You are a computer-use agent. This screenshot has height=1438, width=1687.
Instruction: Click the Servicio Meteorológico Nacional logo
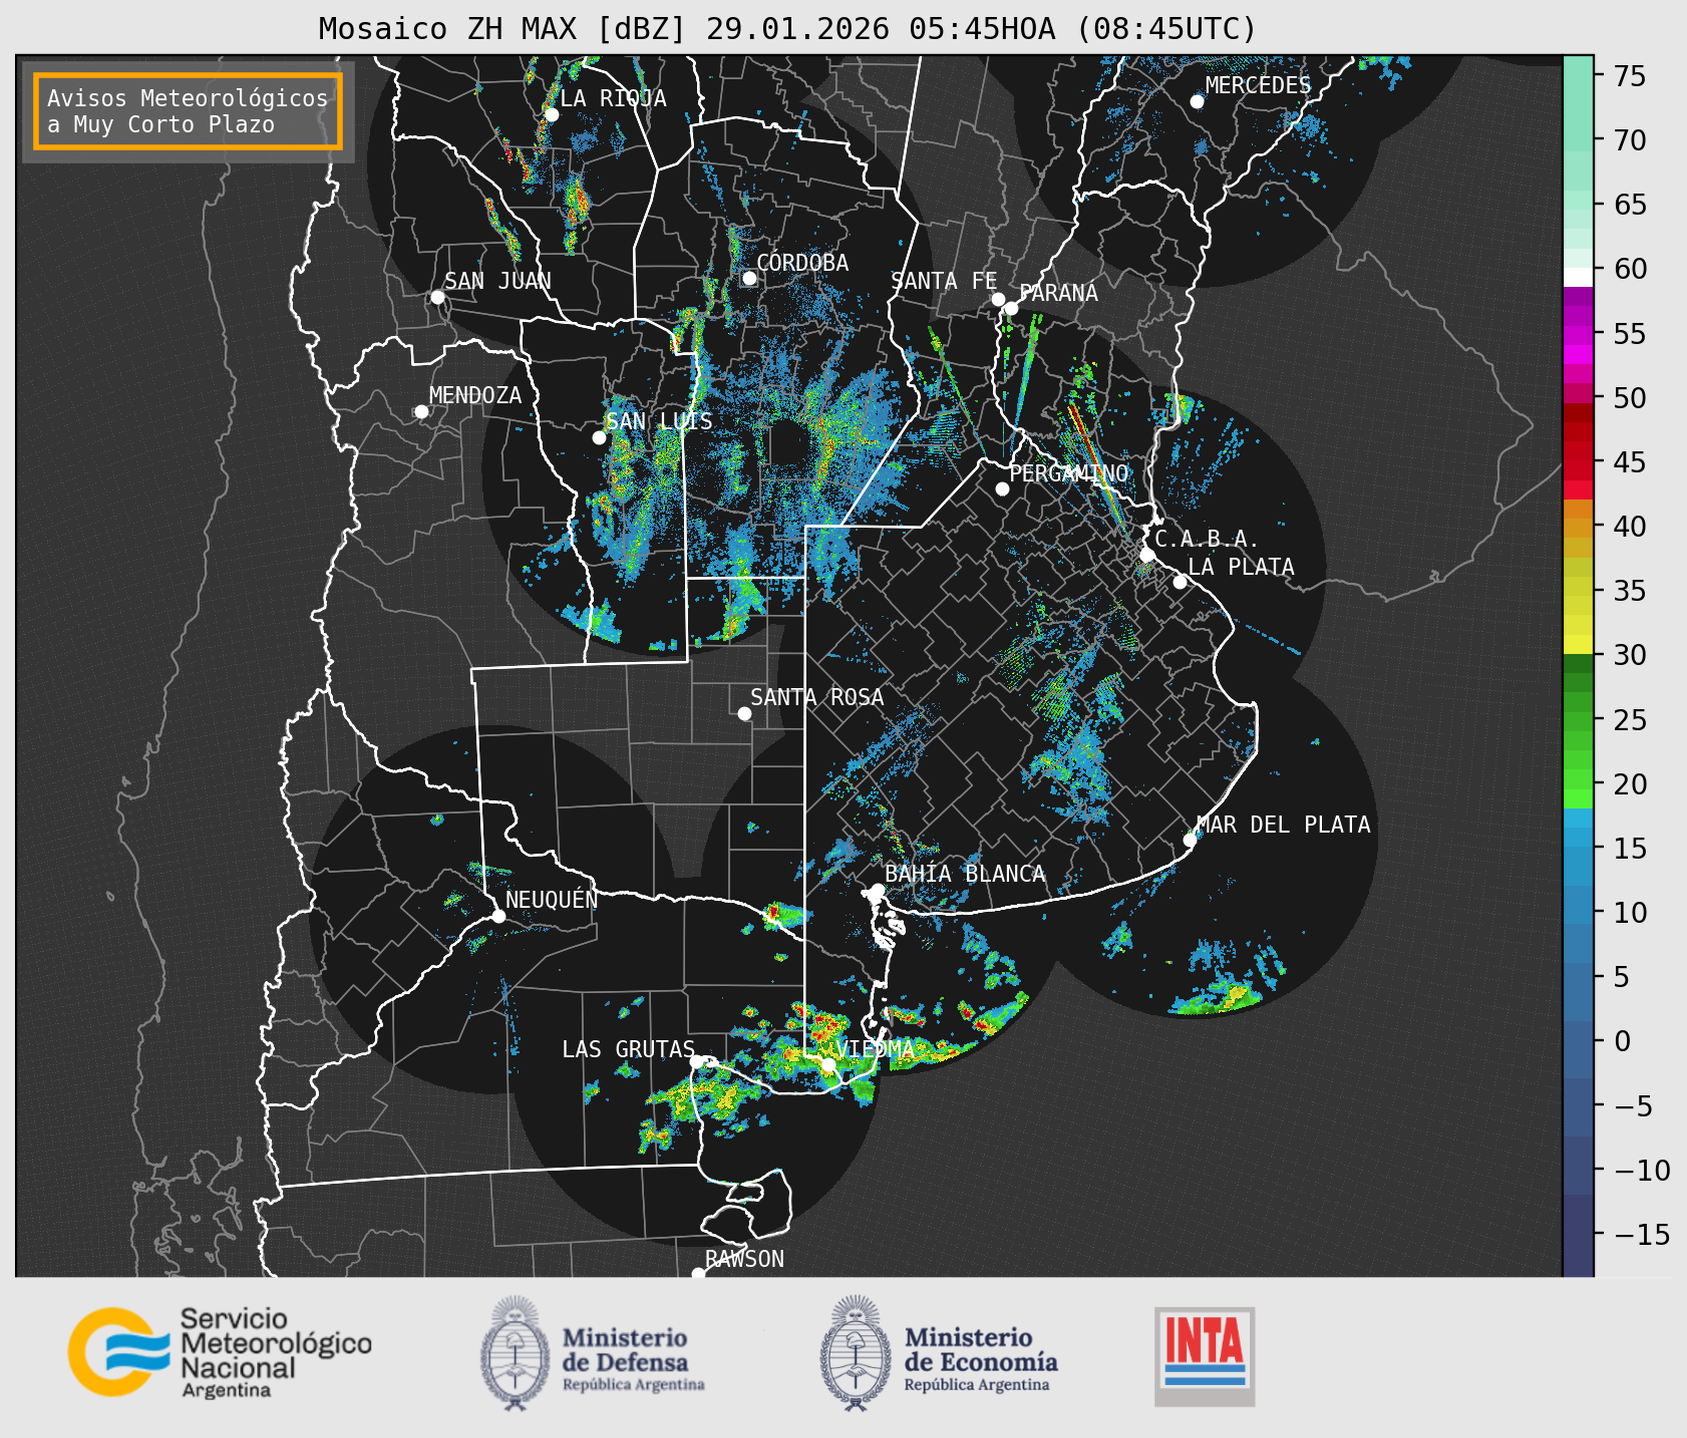(x=219, y=1352)
